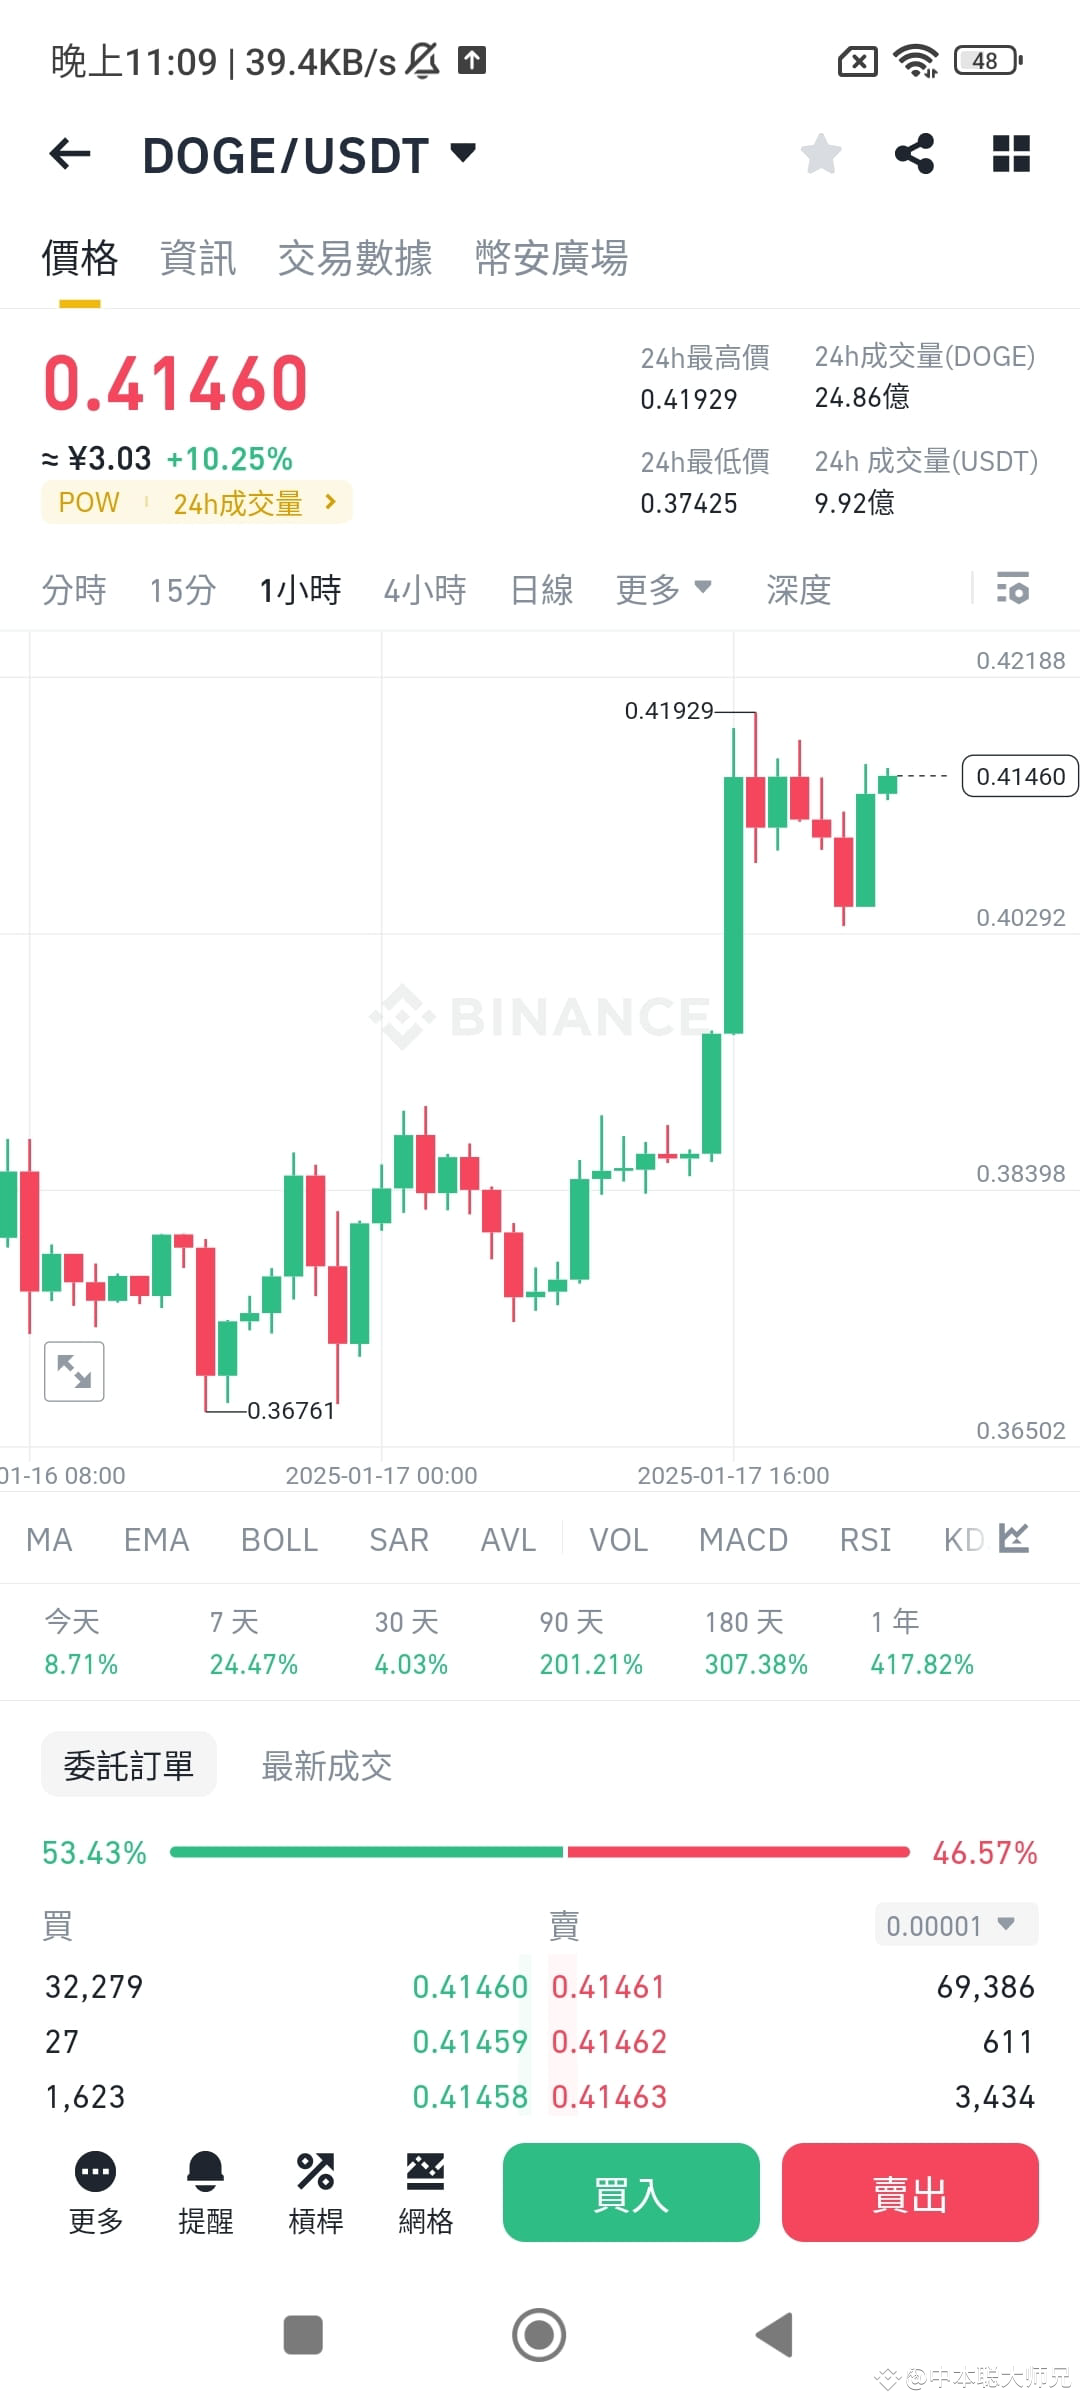This screenshot has height=2400, width=1080.
Task: Switch to the 最新成交 tab
Action: pyautogui.click(x=325, y=1765)
